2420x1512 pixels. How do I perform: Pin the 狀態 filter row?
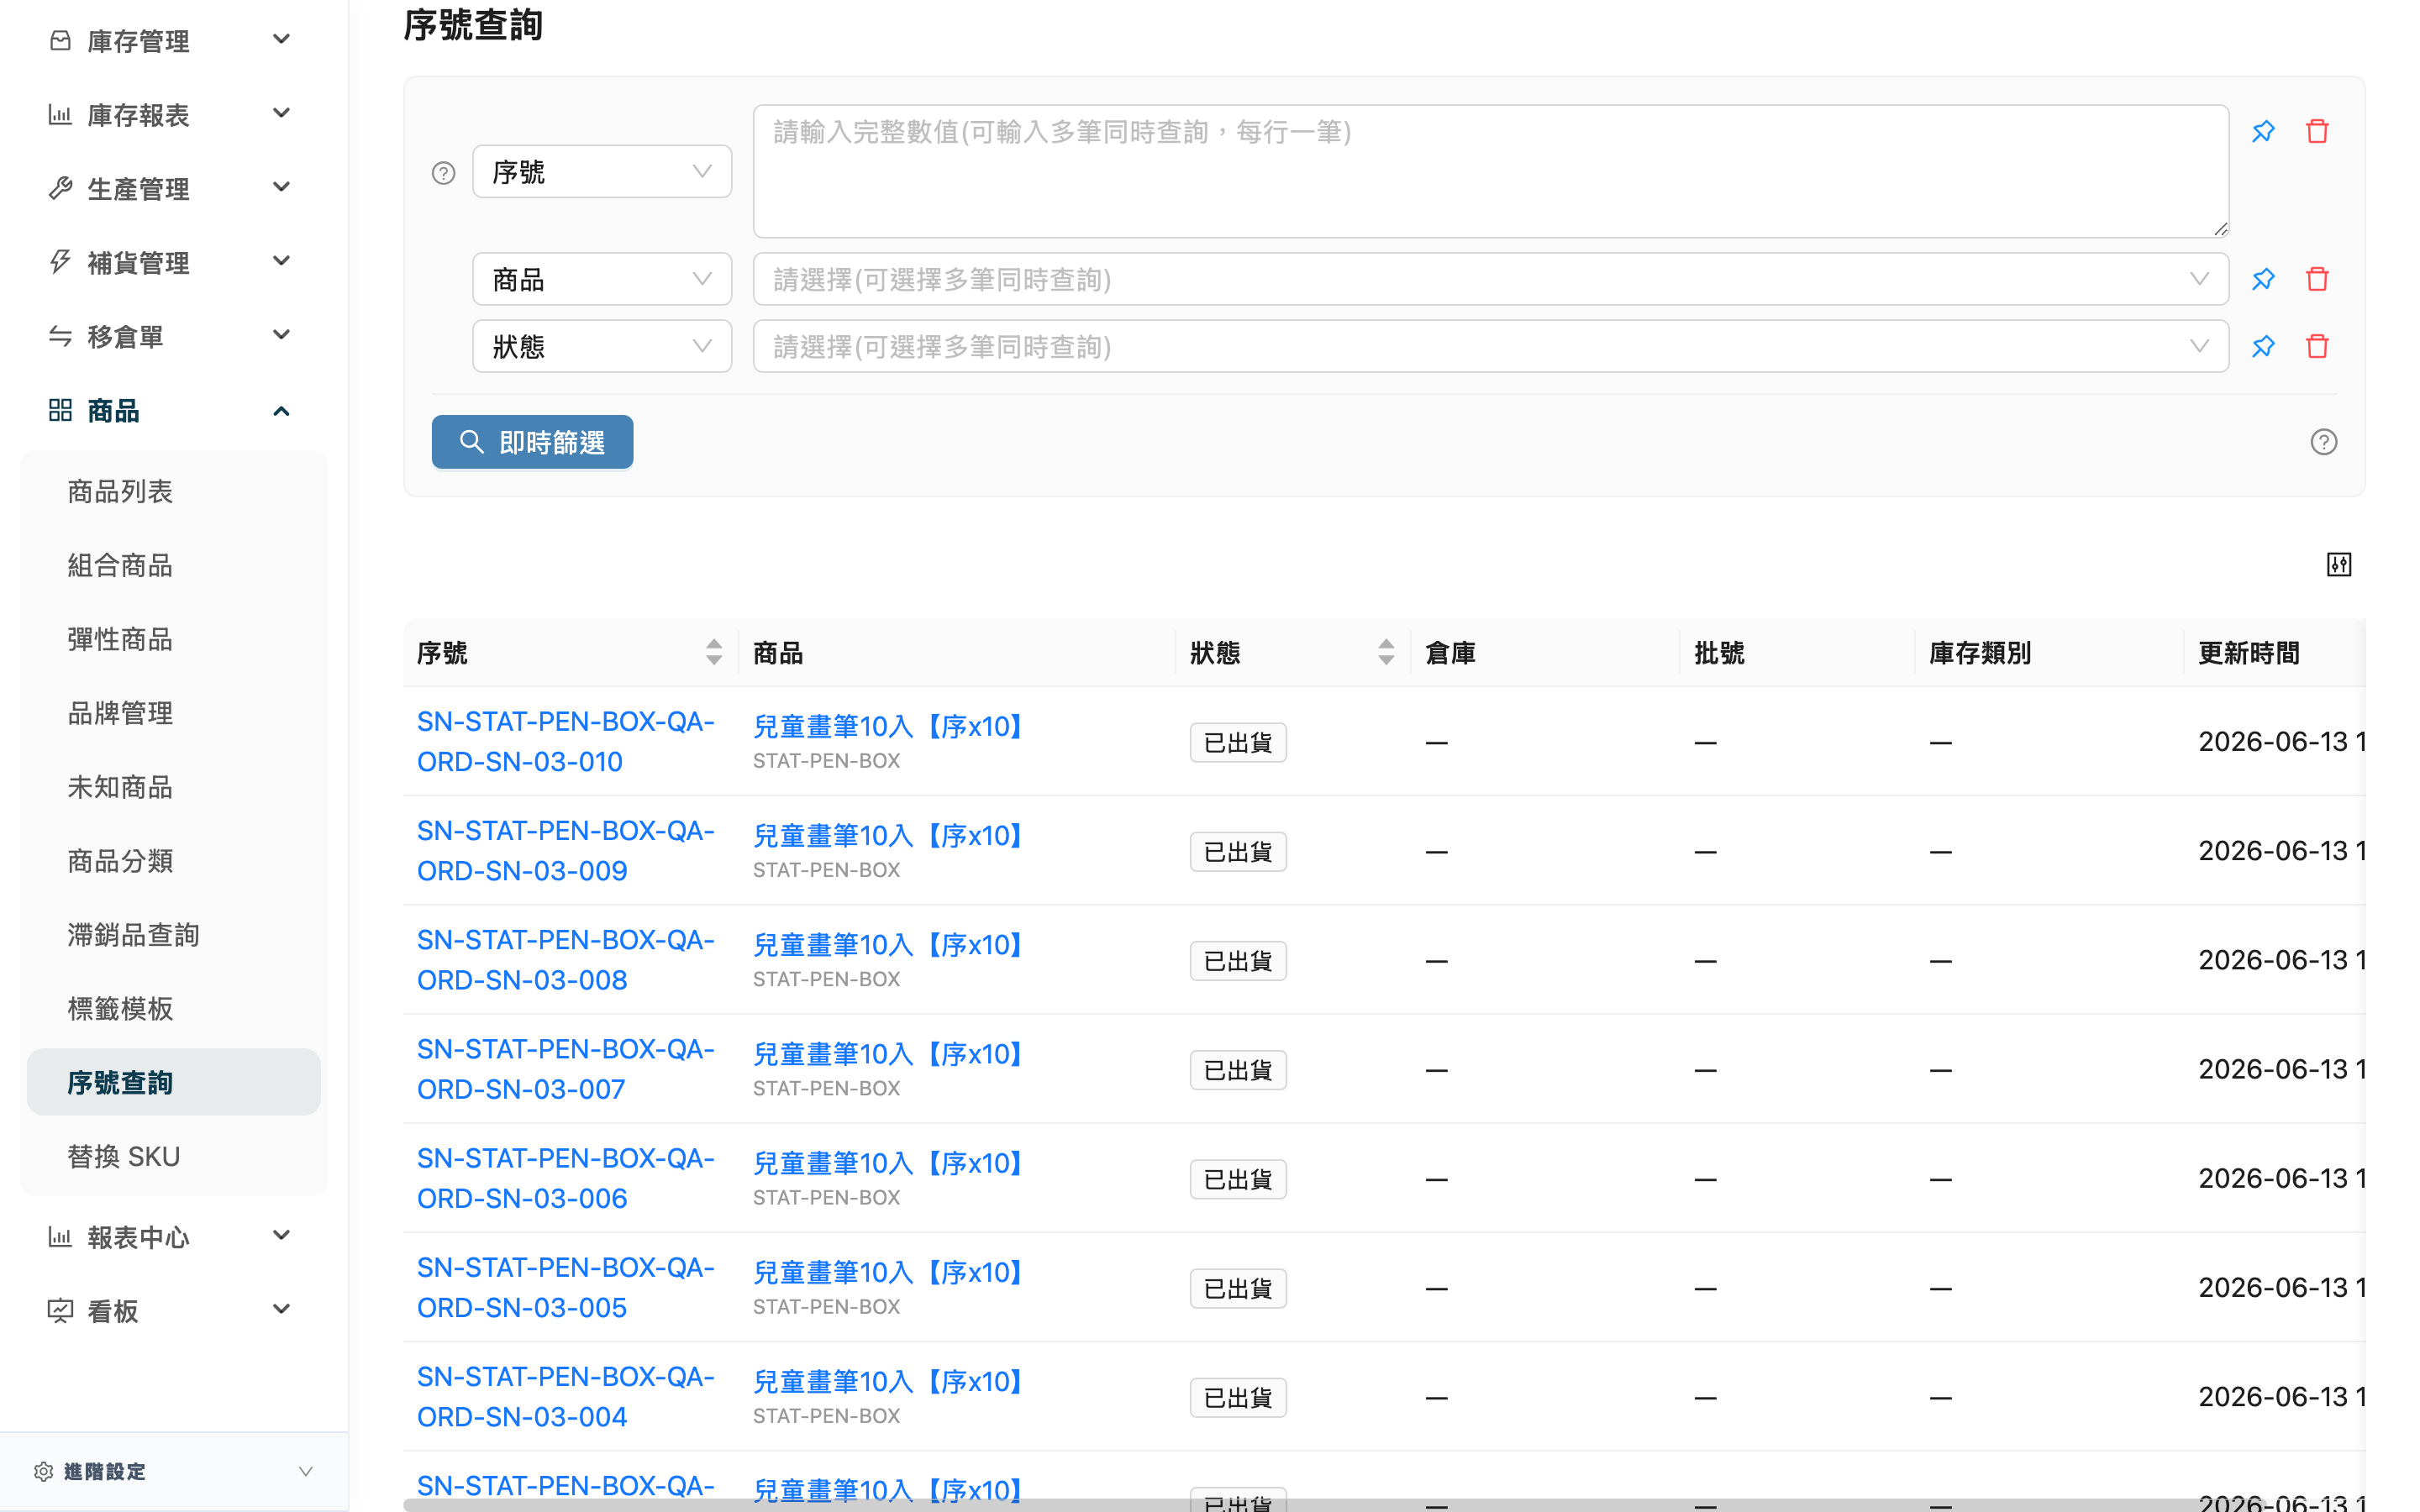coord(2263,346)
